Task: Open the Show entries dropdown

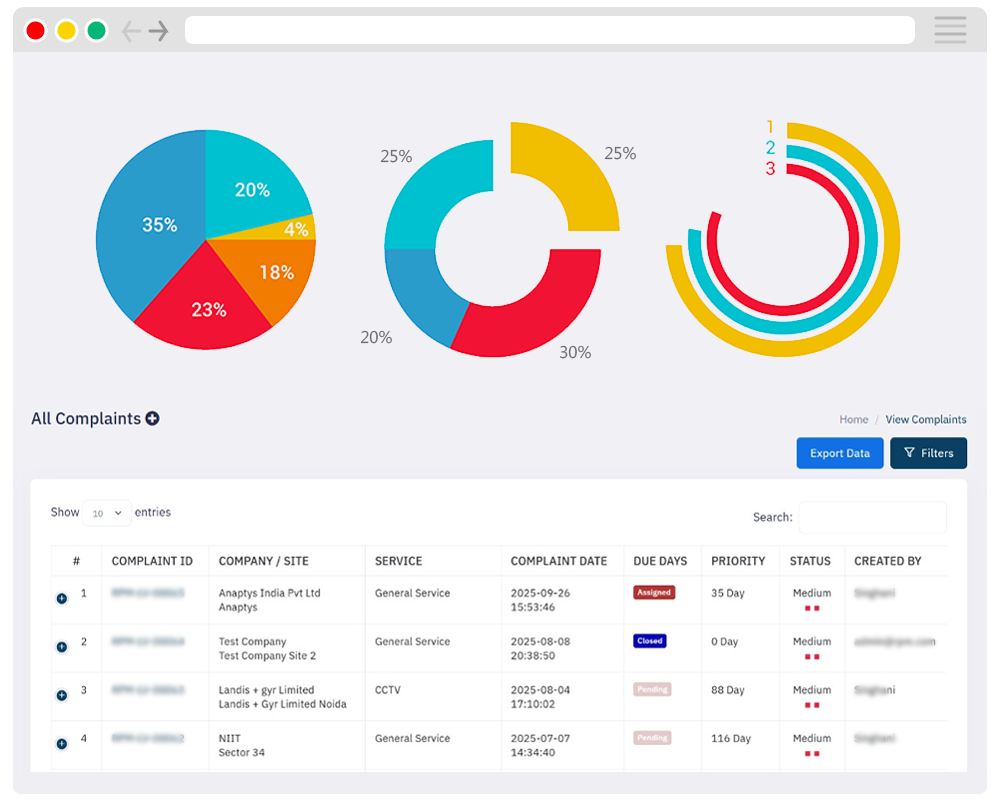Action: point(106,512)
